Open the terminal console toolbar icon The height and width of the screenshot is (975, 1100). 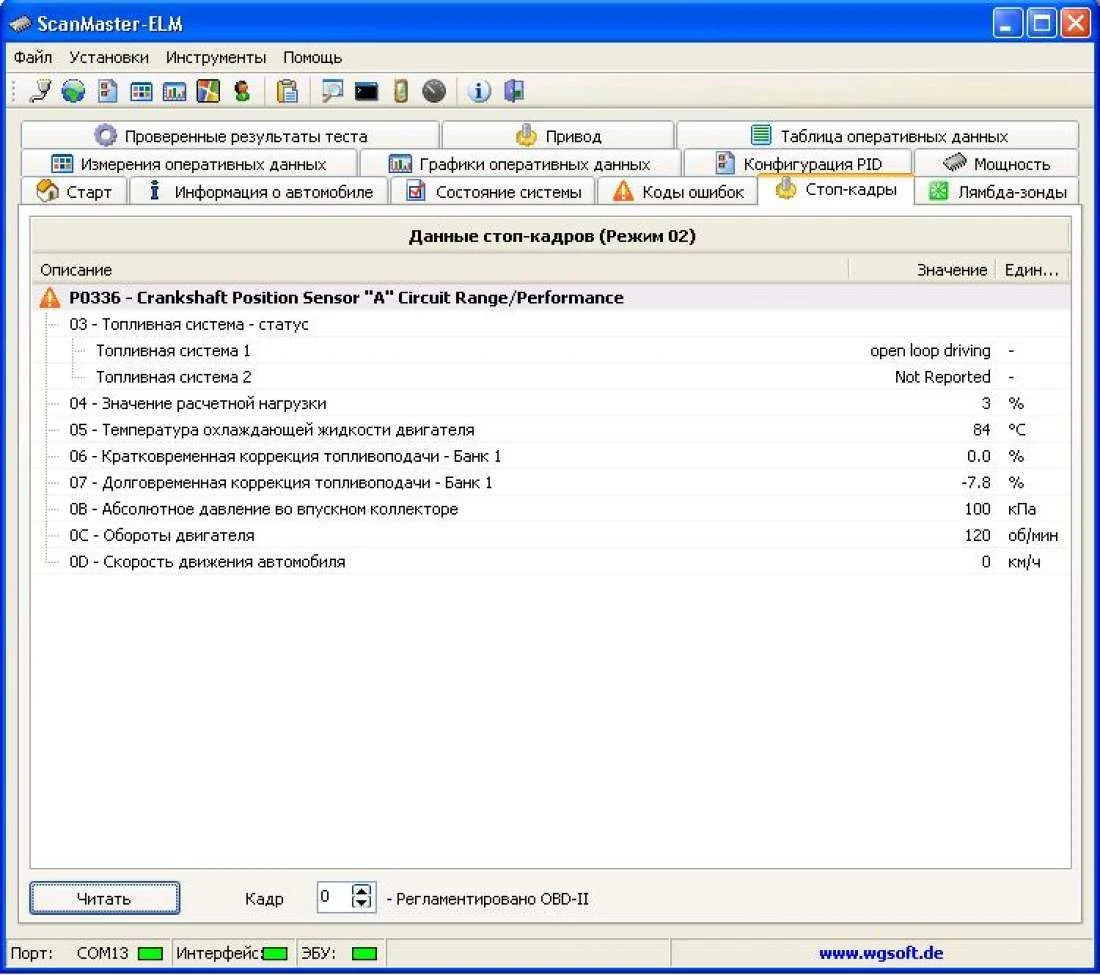[366, 91]
